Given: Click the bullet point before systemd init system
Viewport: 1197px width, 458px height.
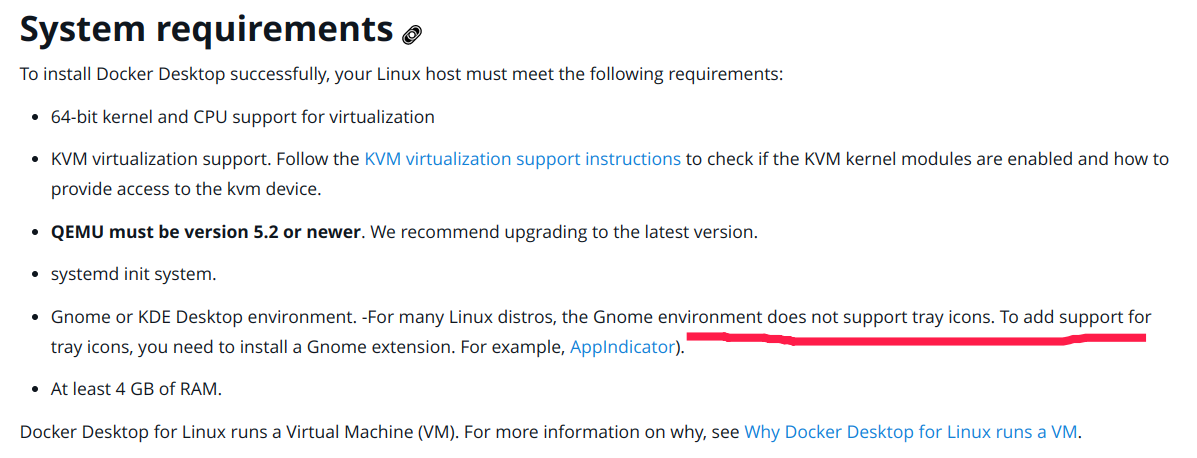Looking at the screenshot, I should coord(35,275).
